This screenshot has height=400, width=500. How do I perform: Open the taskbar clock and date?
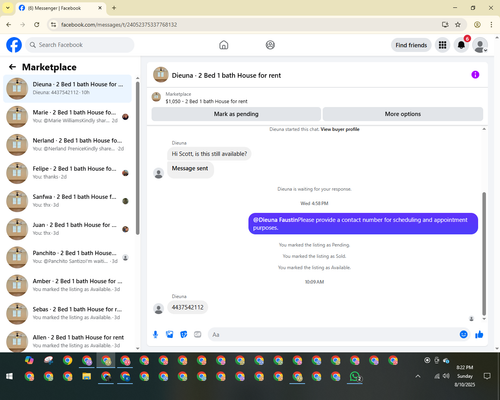465,376
